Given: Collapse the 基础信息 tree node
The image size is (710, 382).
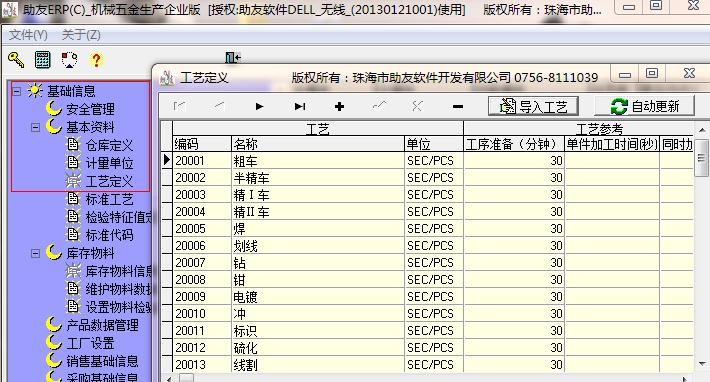Looking at the screenshot, I should click(x=17, y=91).
